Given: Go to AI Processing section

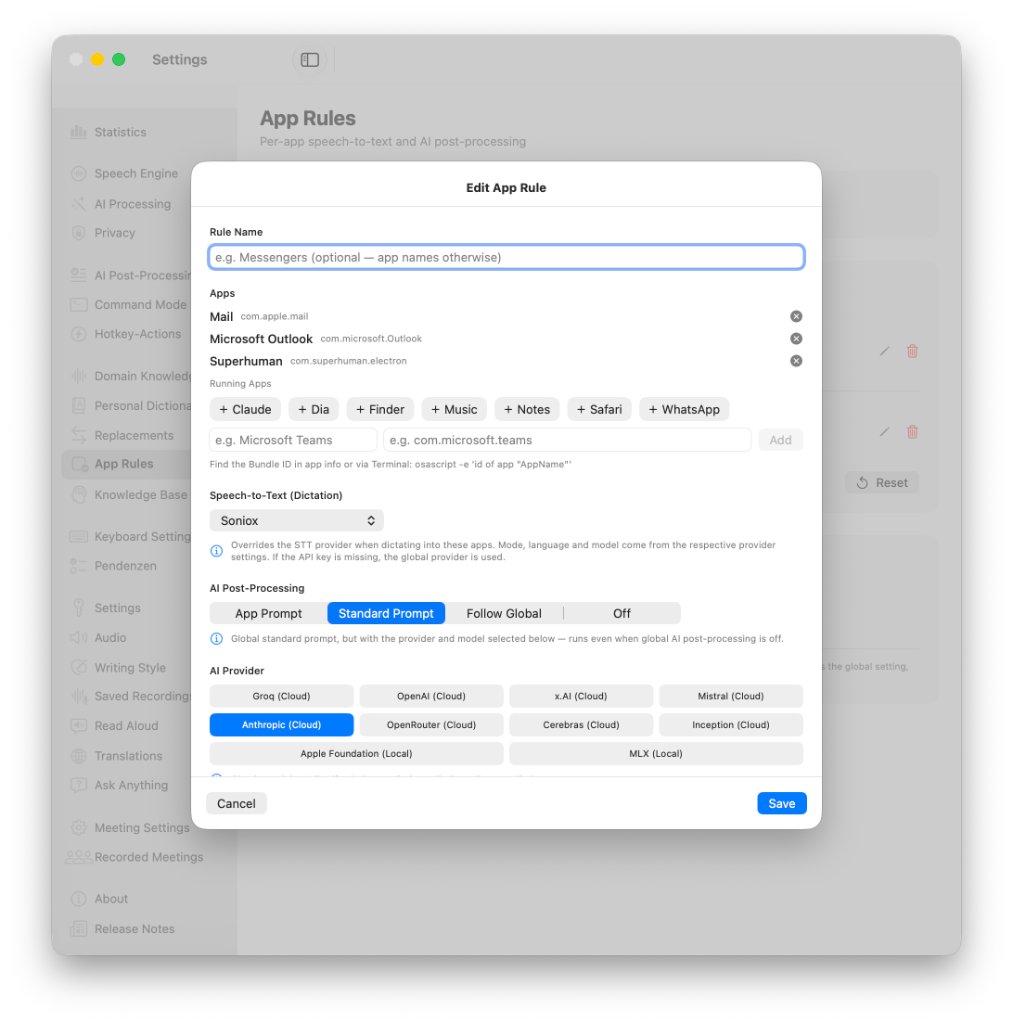Looking at the screenshot, I should click(x=133, y=204).
